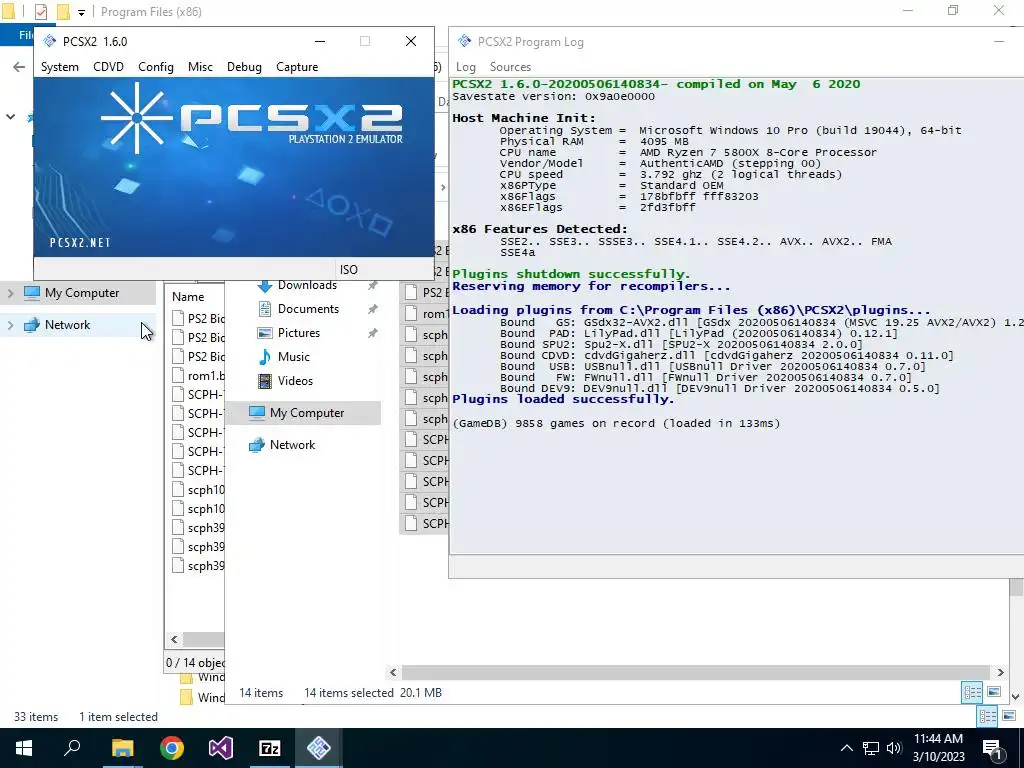Image resolution: width=1024 pixels, height=768 pixels.
Task: Open 7-Zip from the taskbar
Action: (270, 748)
